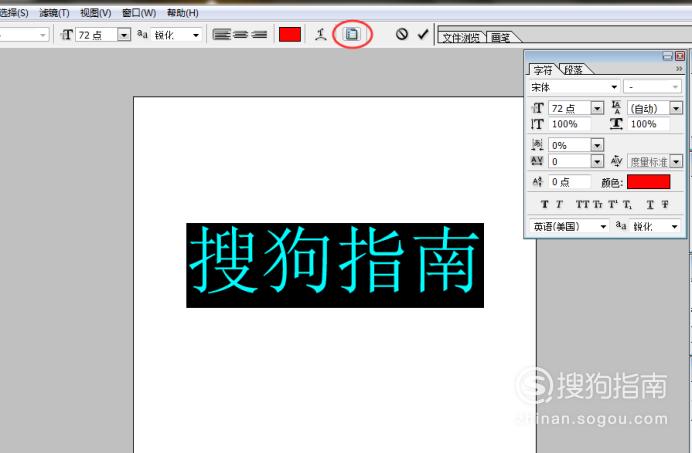Toggle the character and paragraph palettes

(x=352, y=34)
